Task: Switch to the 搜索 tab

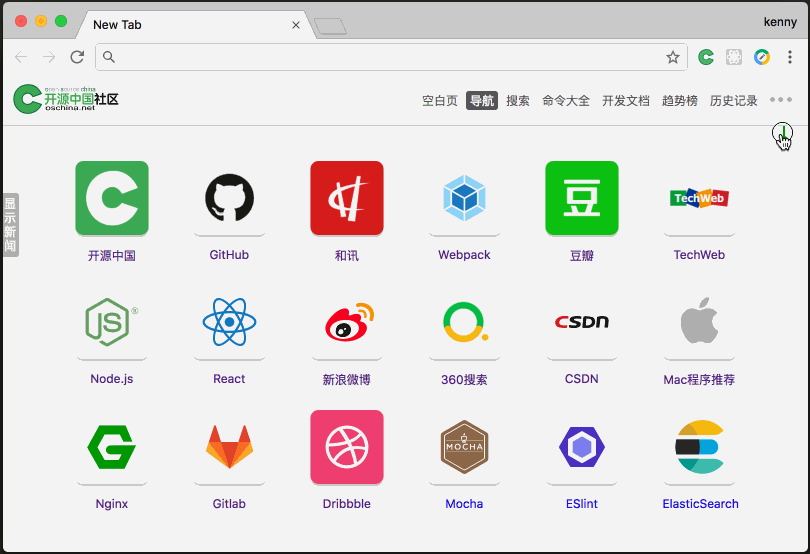Action: pos(518,100)
